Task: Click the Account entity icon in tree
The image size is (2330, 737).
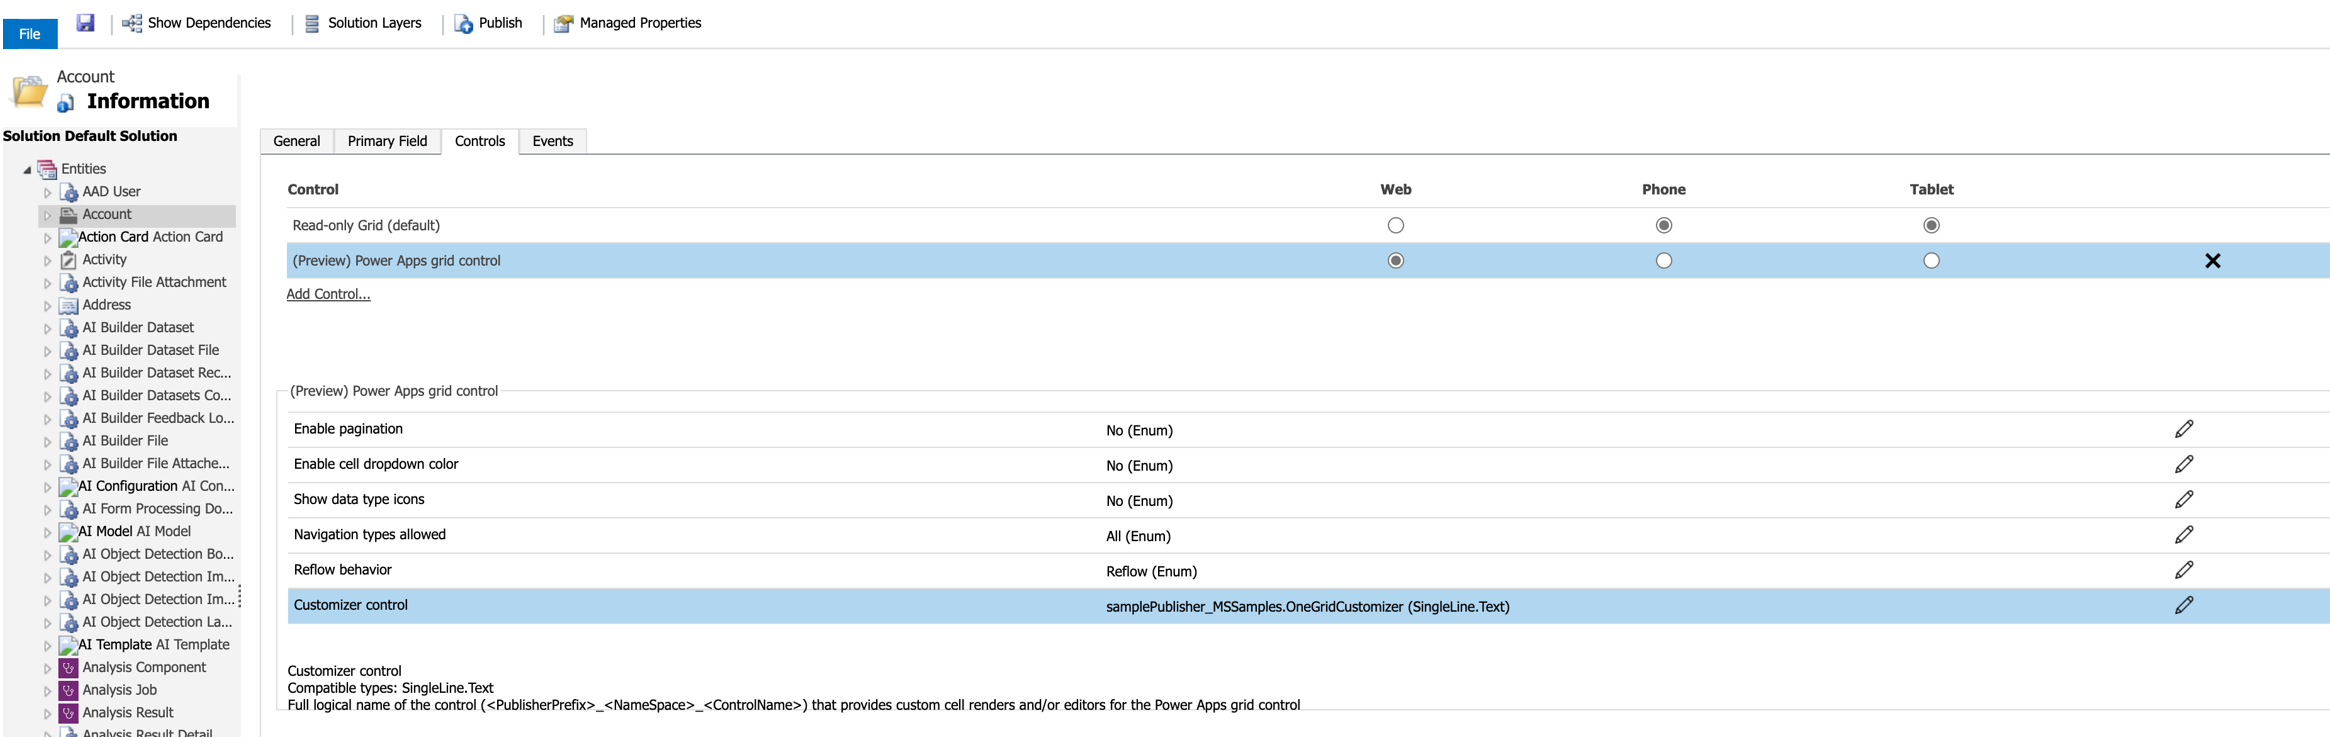Action: [69, 215]
